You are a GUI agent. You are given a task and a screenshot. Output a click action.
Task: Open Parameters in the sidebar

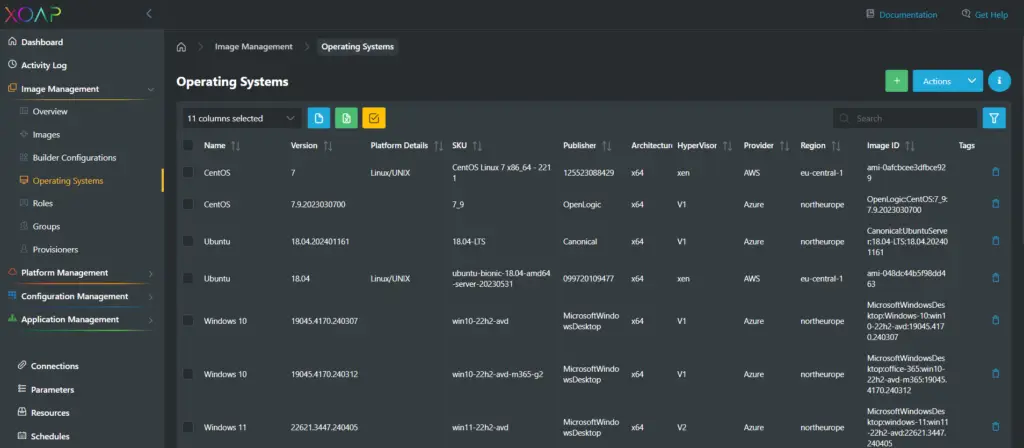52,390
